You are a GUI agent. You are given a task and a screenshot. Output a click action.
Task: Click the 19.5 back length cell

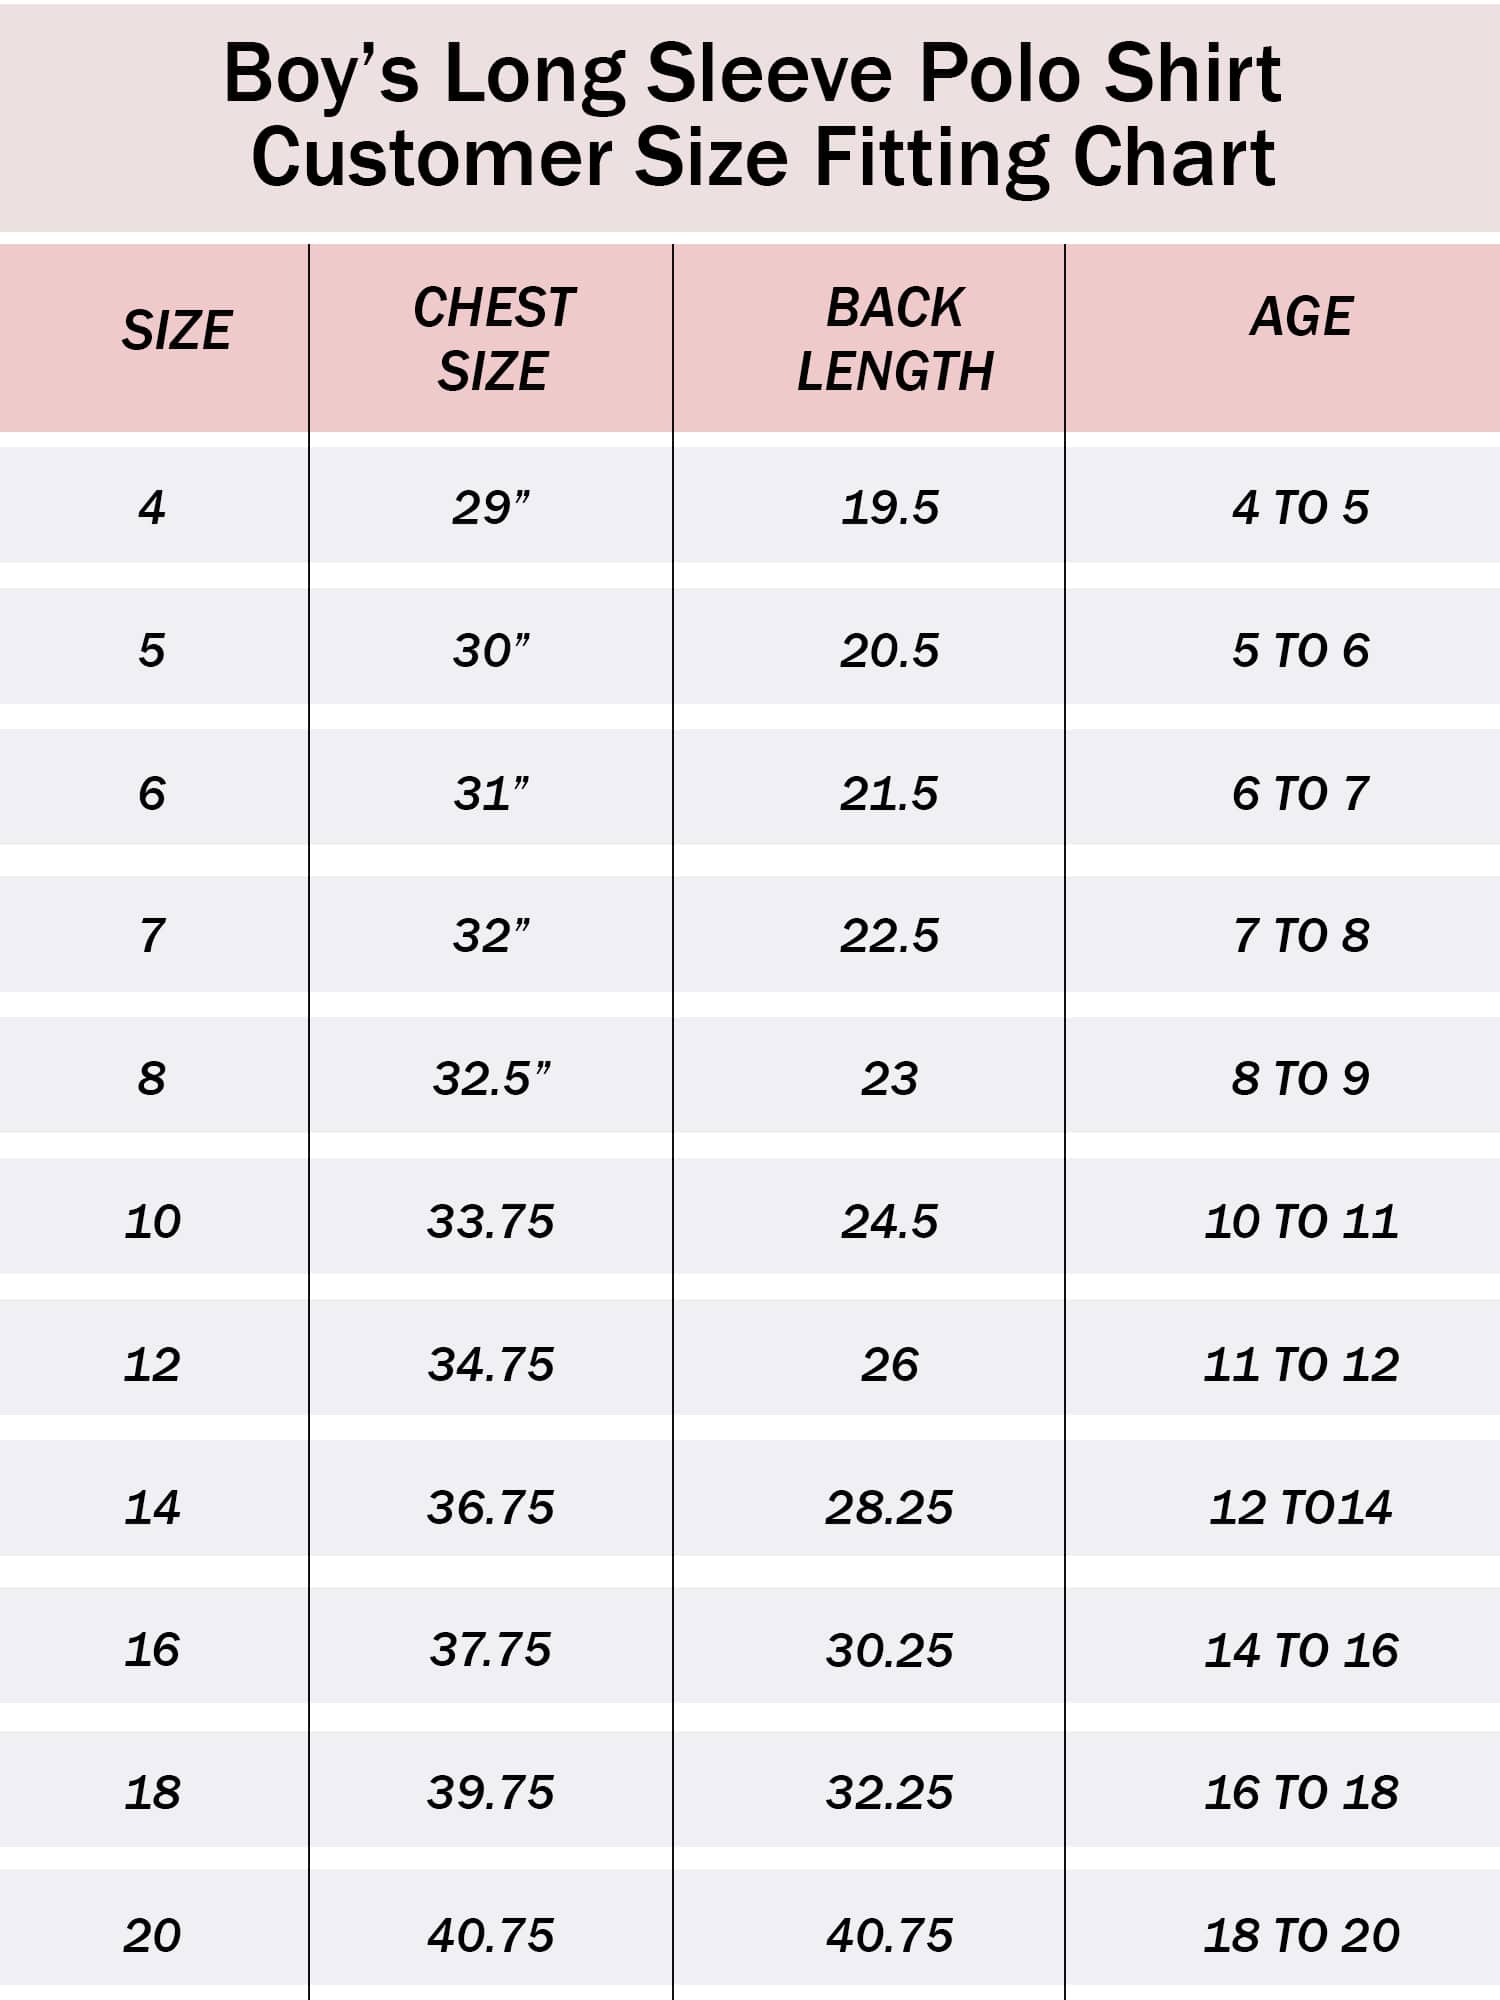click(x=890, y=507)
